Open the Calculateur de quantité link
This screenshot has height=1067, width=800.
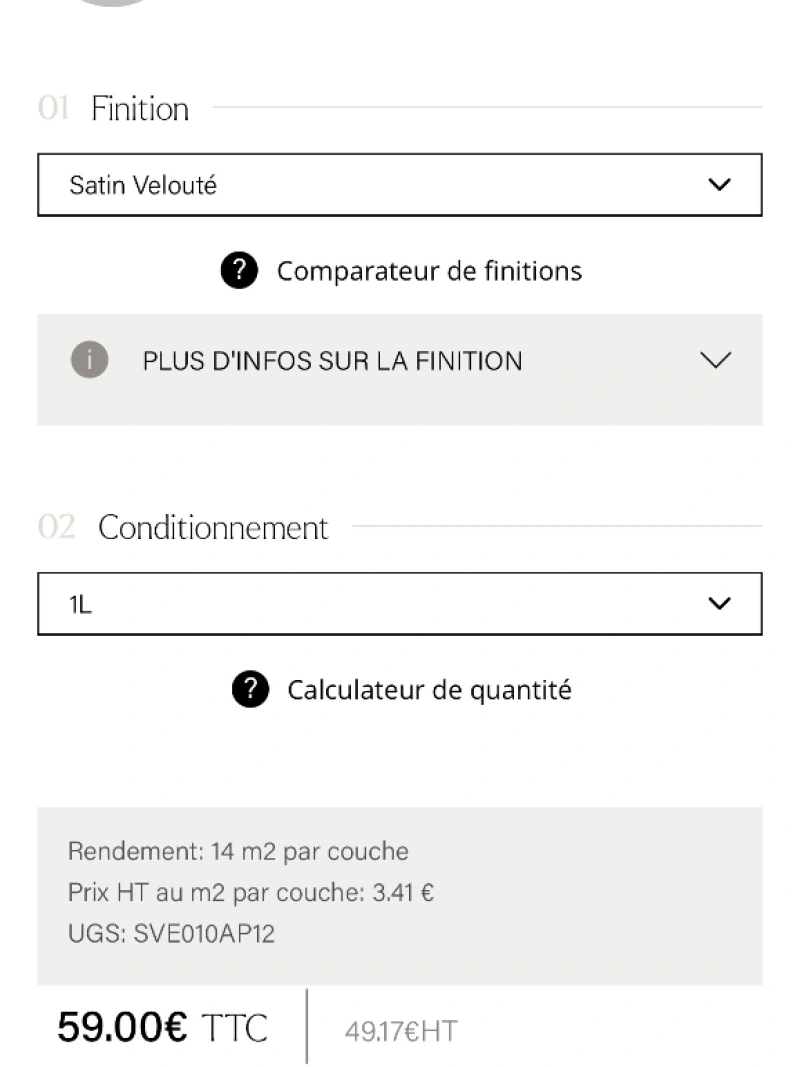(429, 690)
